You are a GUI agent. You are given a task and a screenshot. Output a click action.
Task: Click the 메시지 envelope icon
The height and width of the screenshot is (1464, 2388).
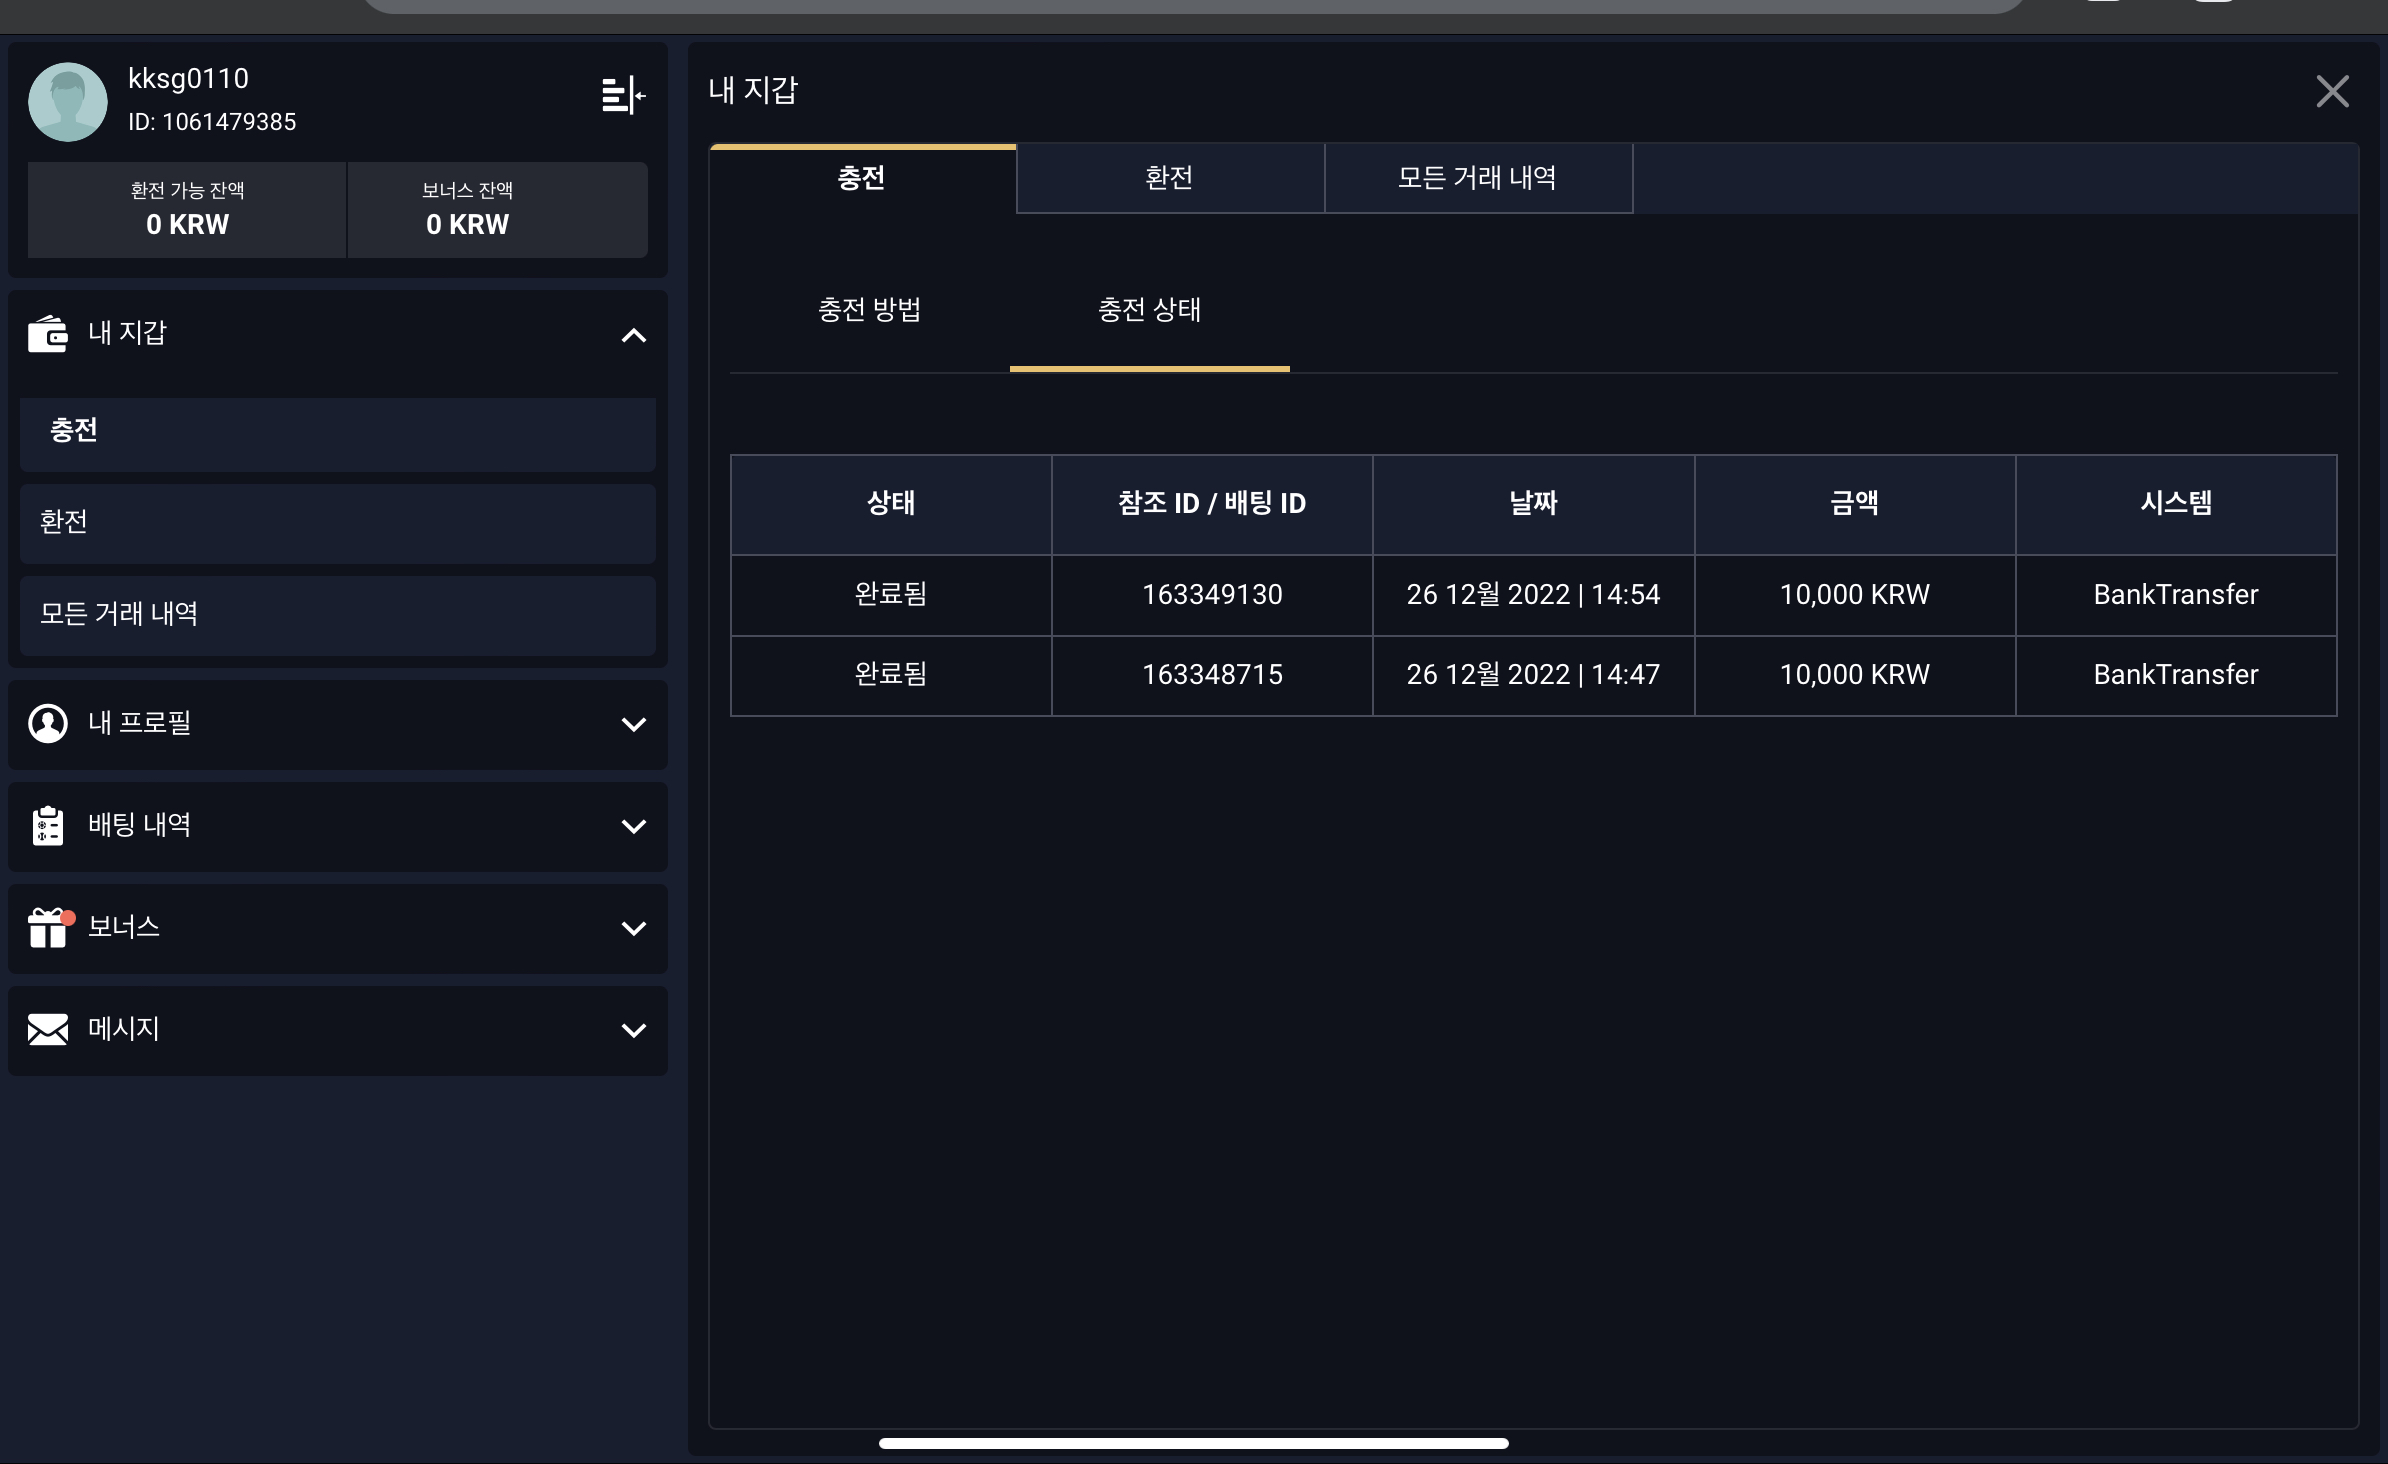[x=48, y=1029]
